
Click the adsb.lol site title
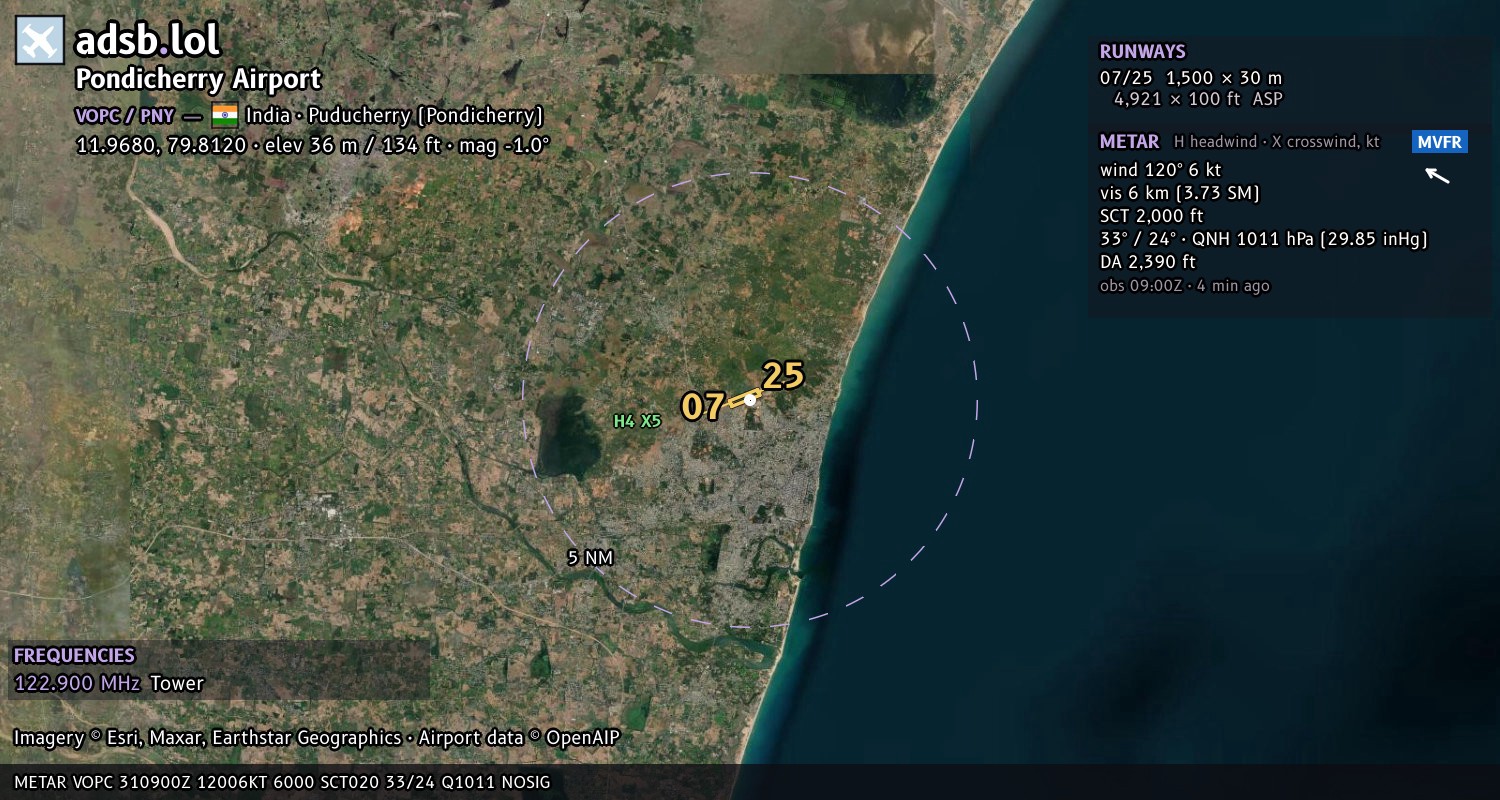[x=147, y=40]
